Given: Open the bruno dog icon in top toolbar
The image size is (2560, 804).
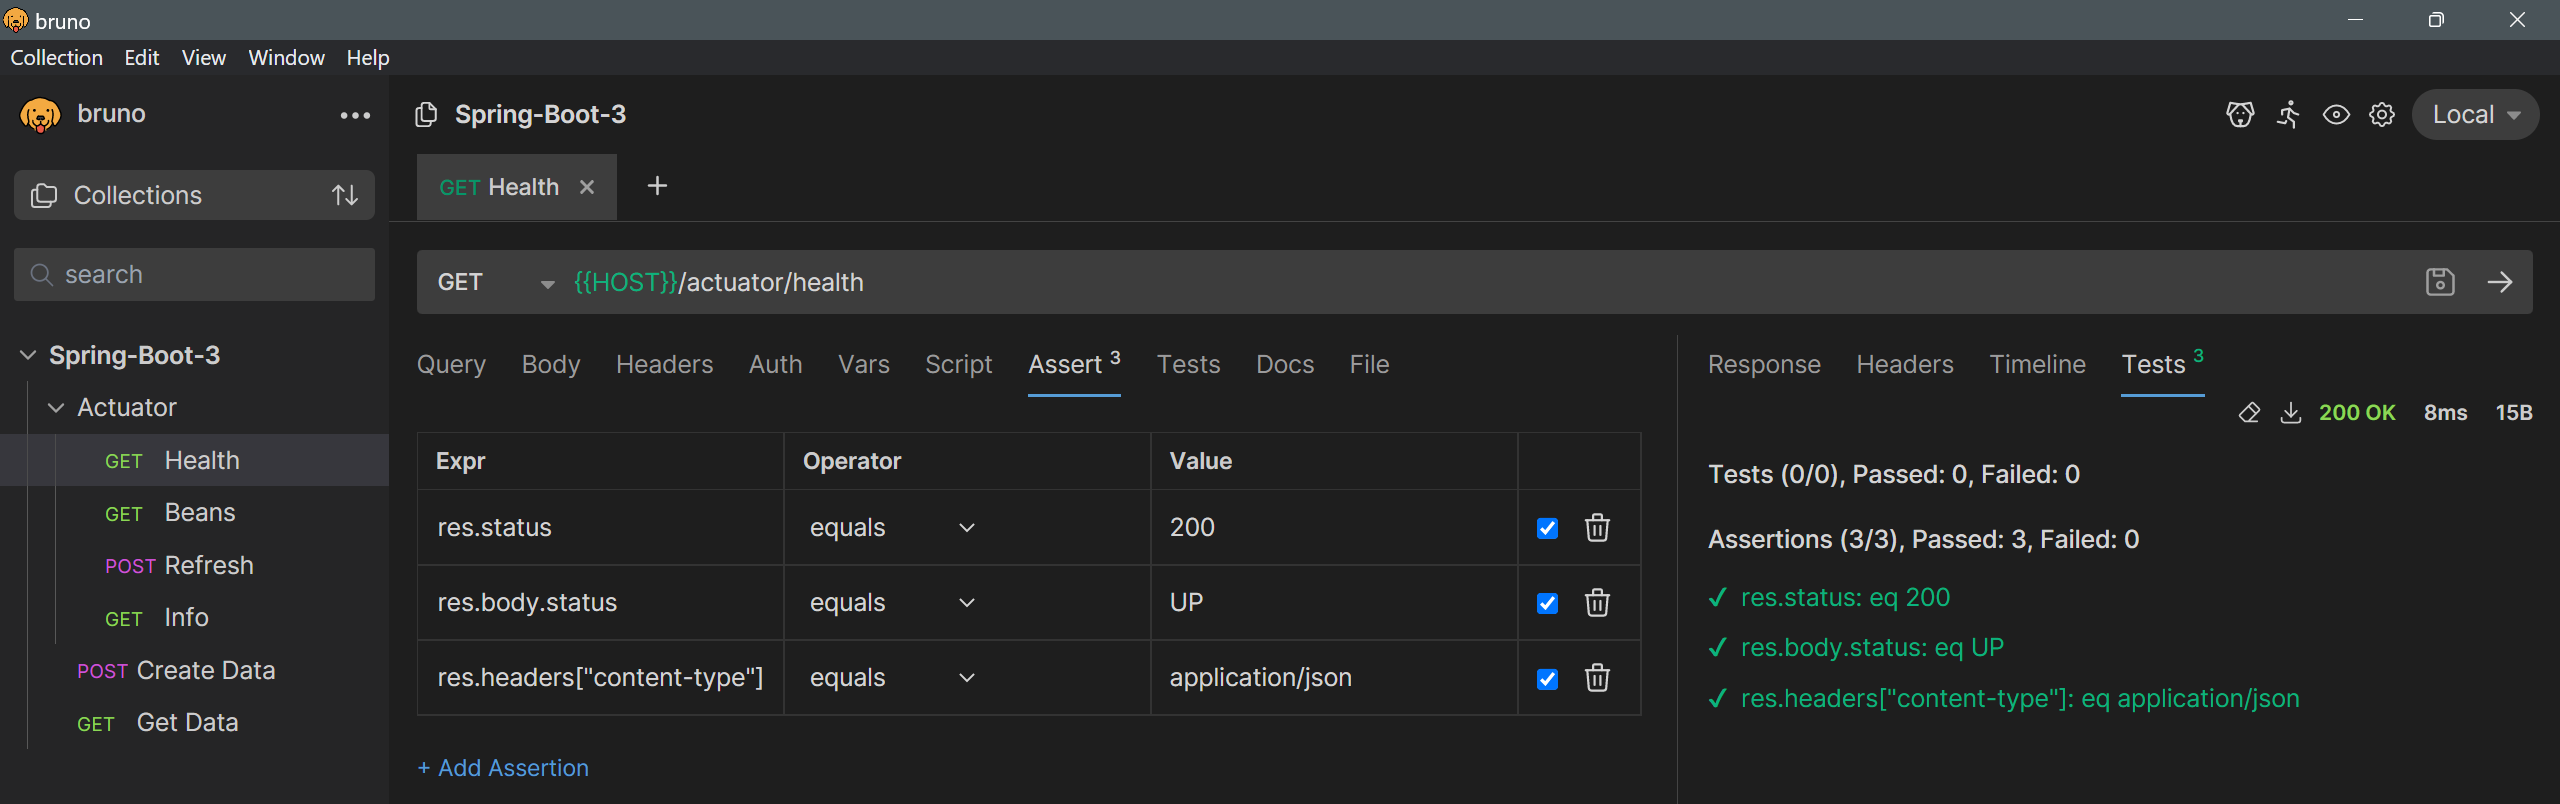Looking at the screenshot, I should point(2240,115).
